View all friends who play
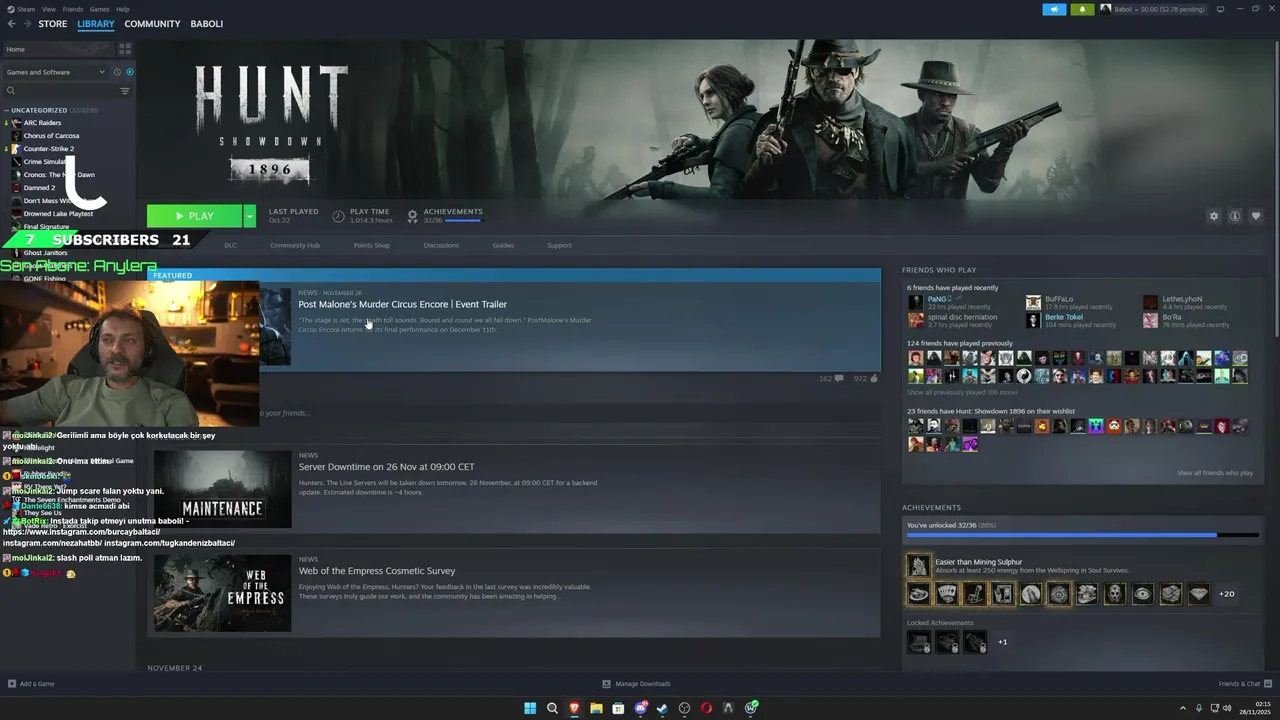The width and height of the screenshot is (1280, 720). point(1215,473)
